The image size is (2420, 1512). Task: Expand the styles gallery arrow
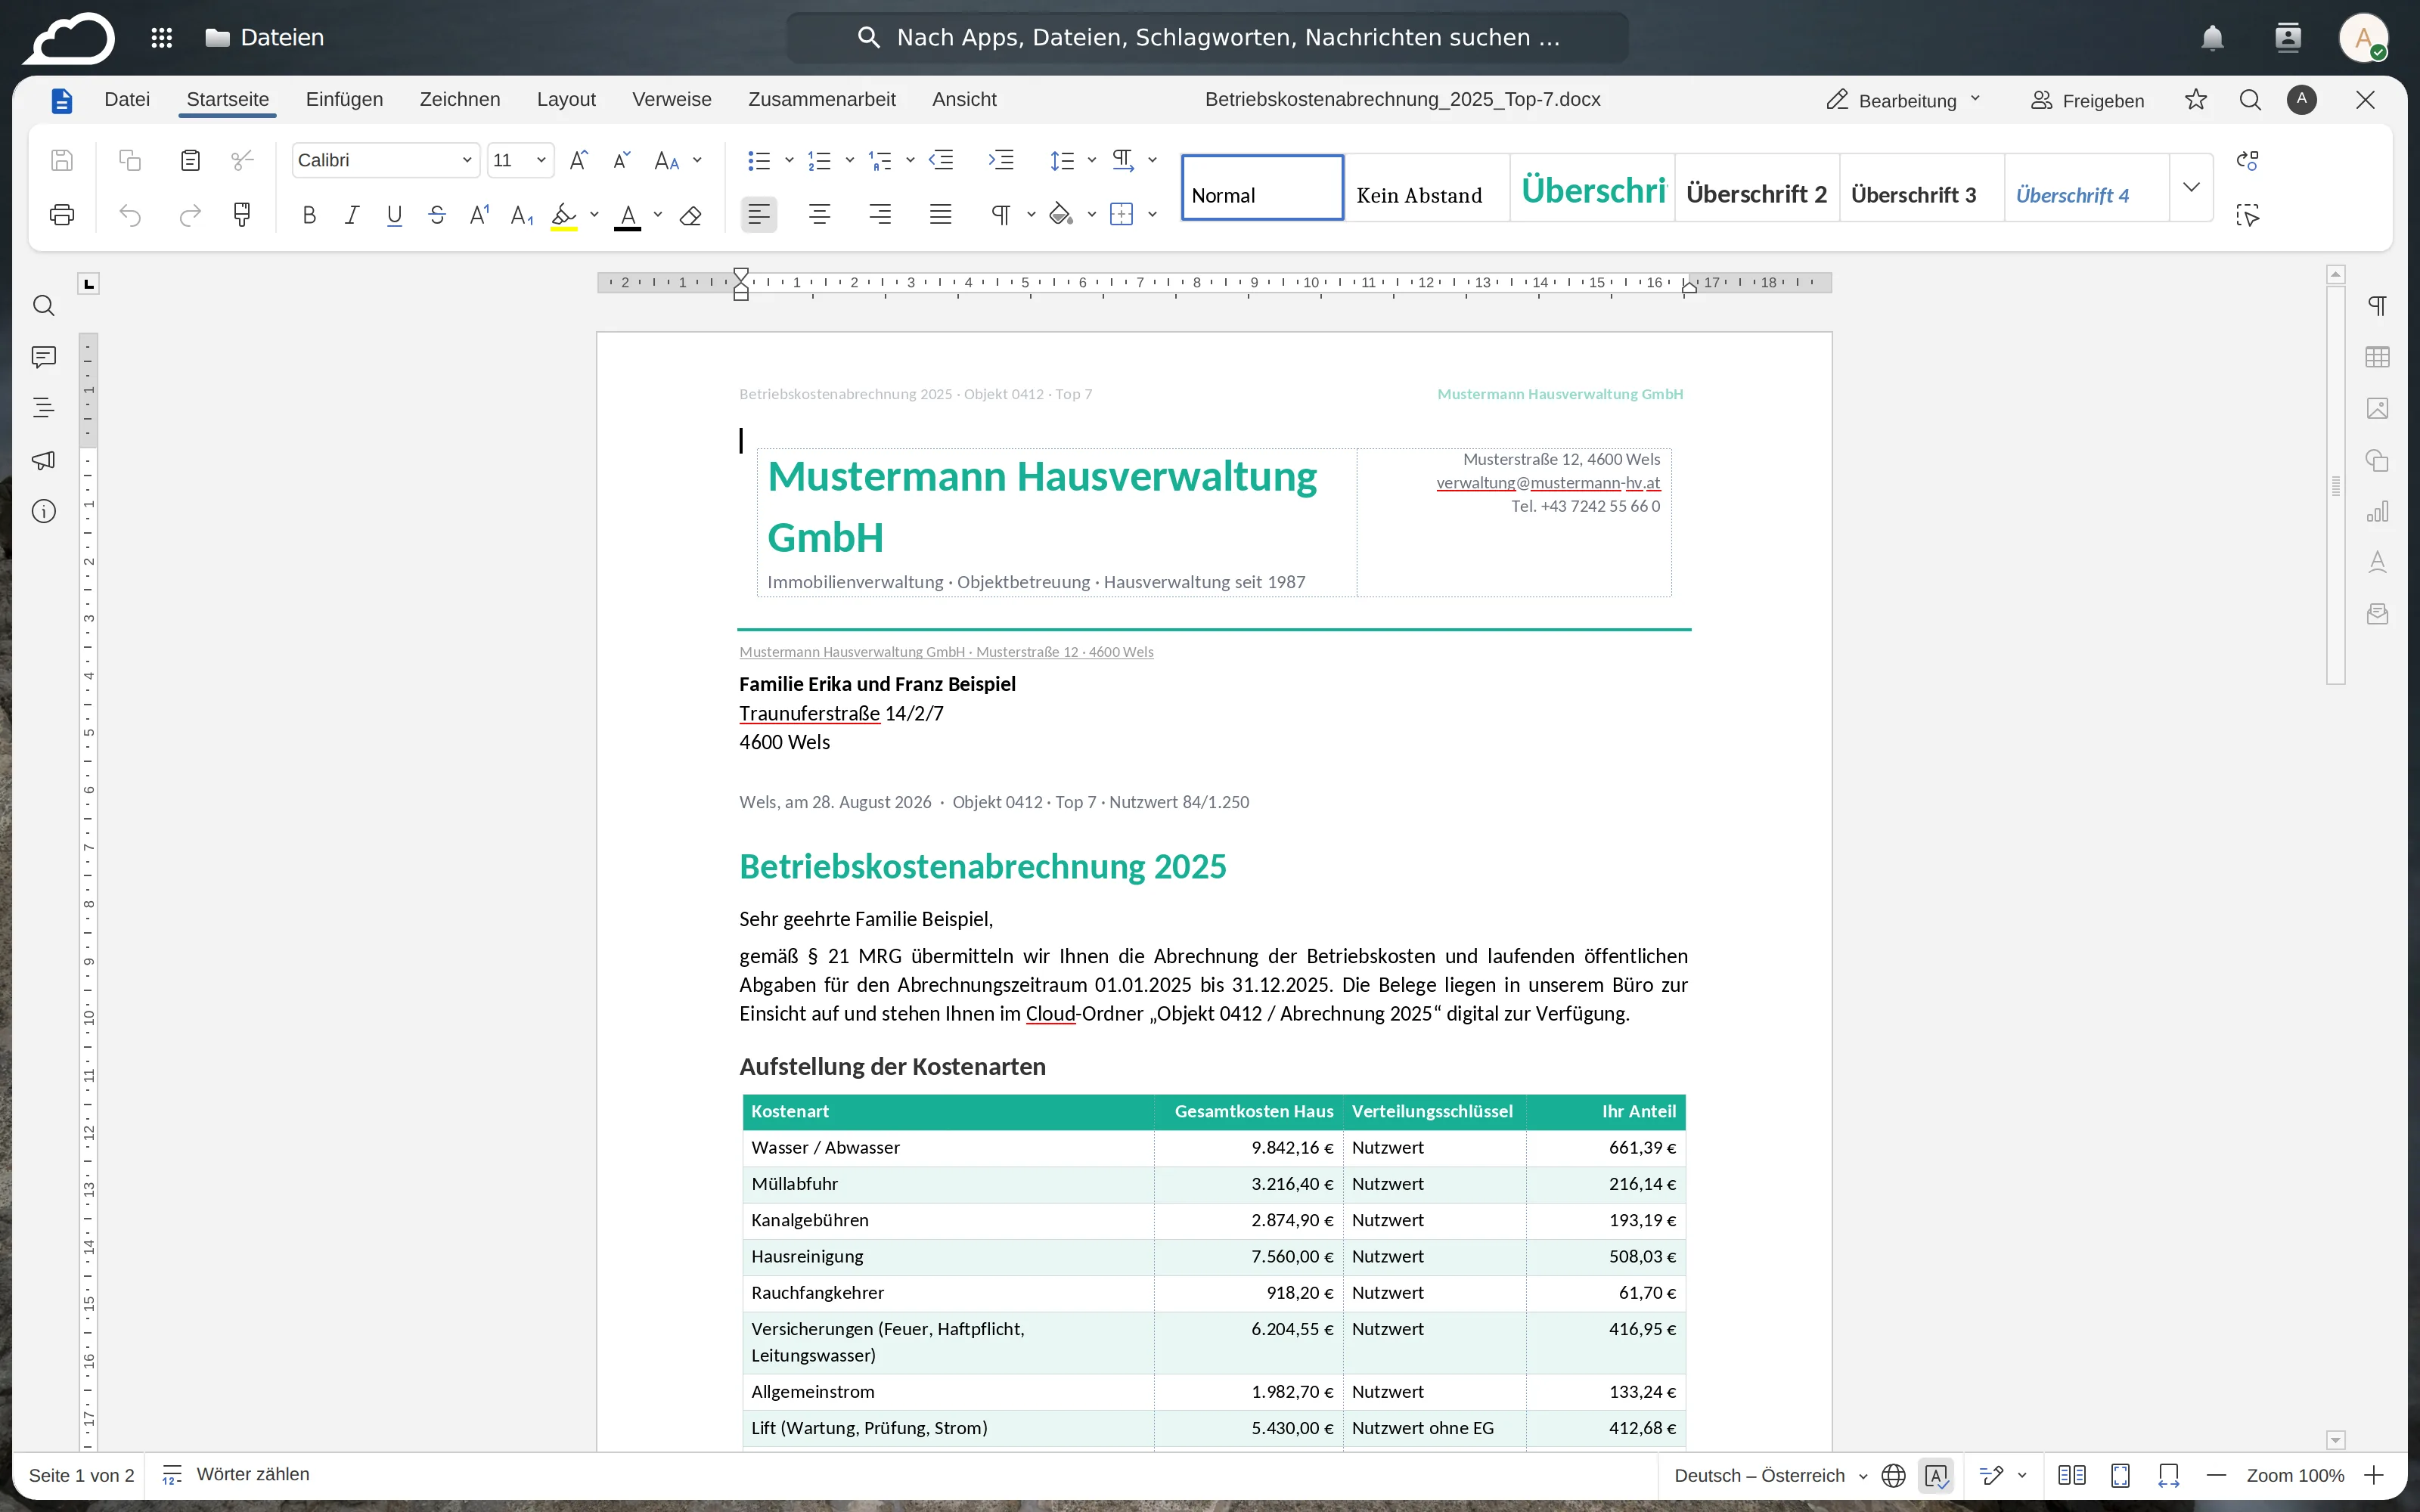[2191, 187]
